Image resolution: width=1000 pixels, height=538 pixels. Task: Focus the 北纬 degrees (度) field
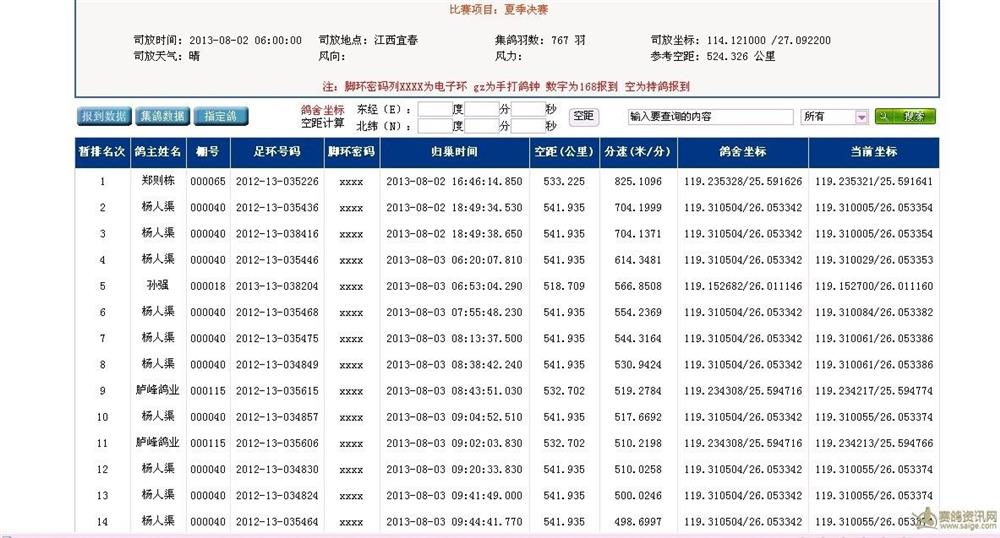pos(435,126)
